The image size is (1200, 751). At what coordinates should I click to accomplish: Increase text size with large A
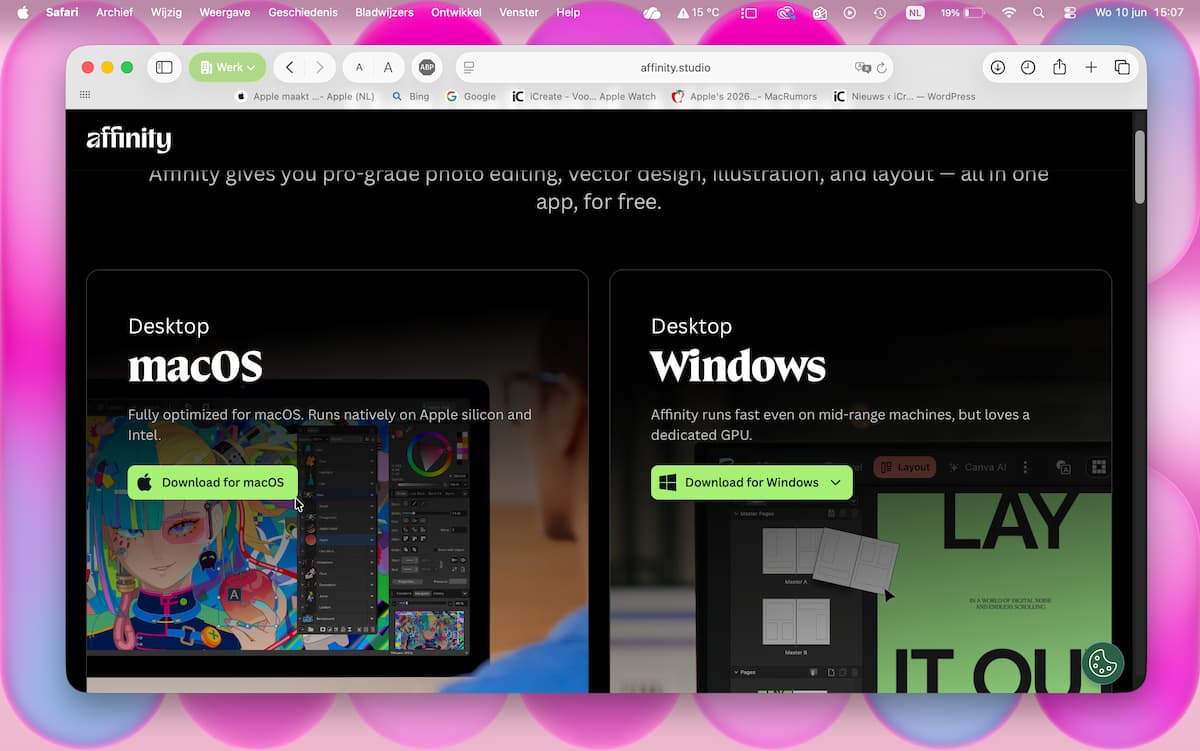[x=388, y=67]
